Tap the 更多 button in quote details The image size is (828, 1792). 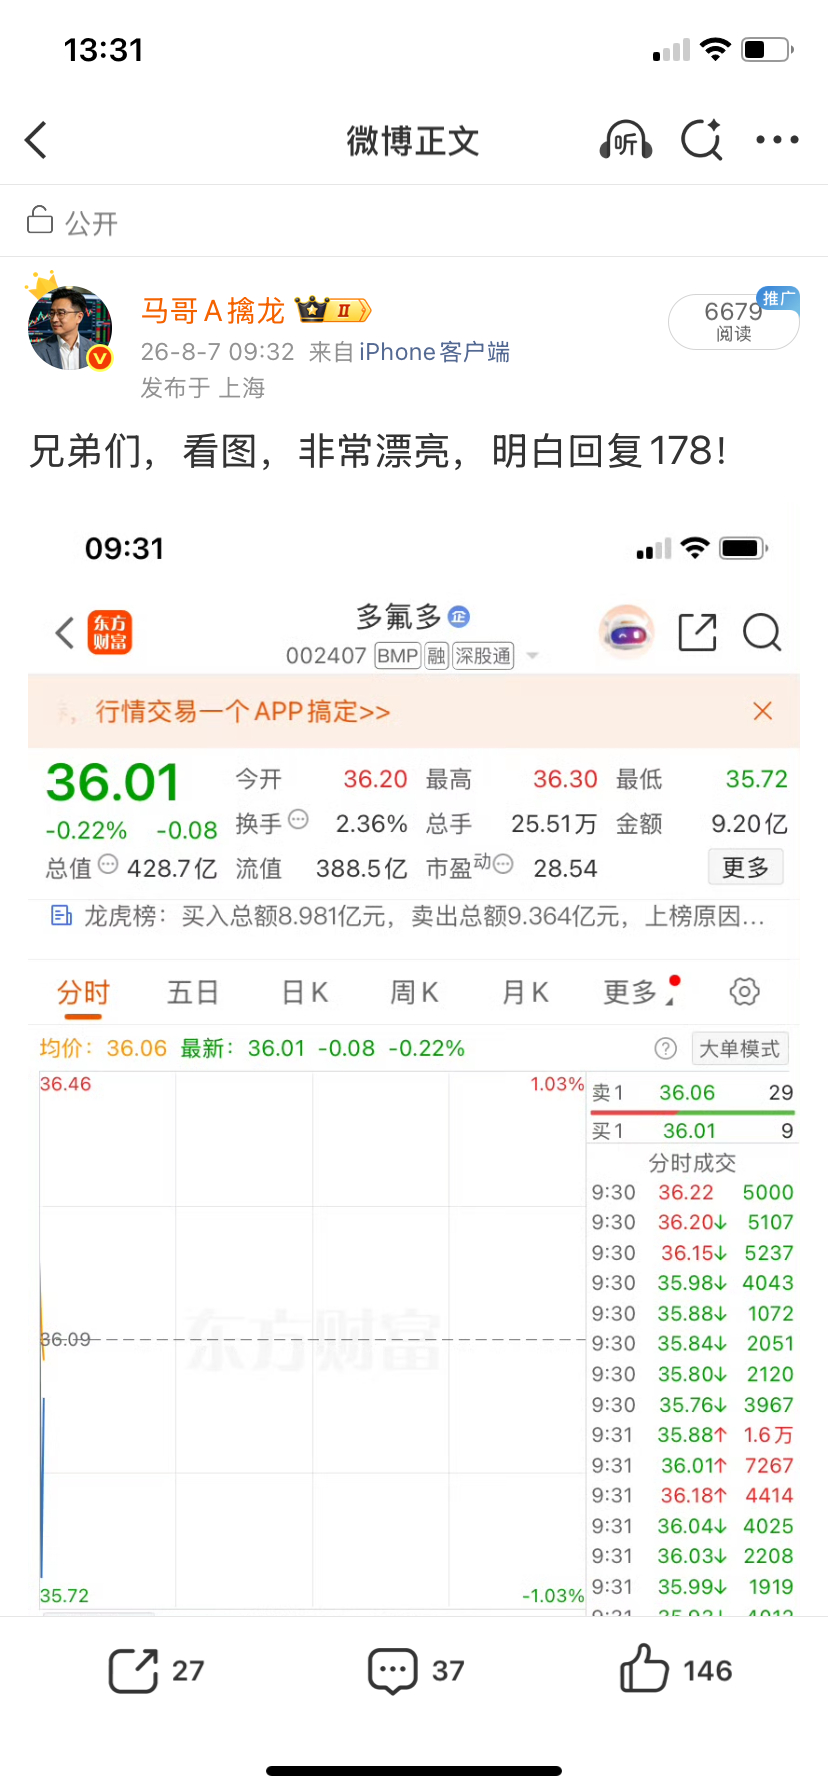746,867
